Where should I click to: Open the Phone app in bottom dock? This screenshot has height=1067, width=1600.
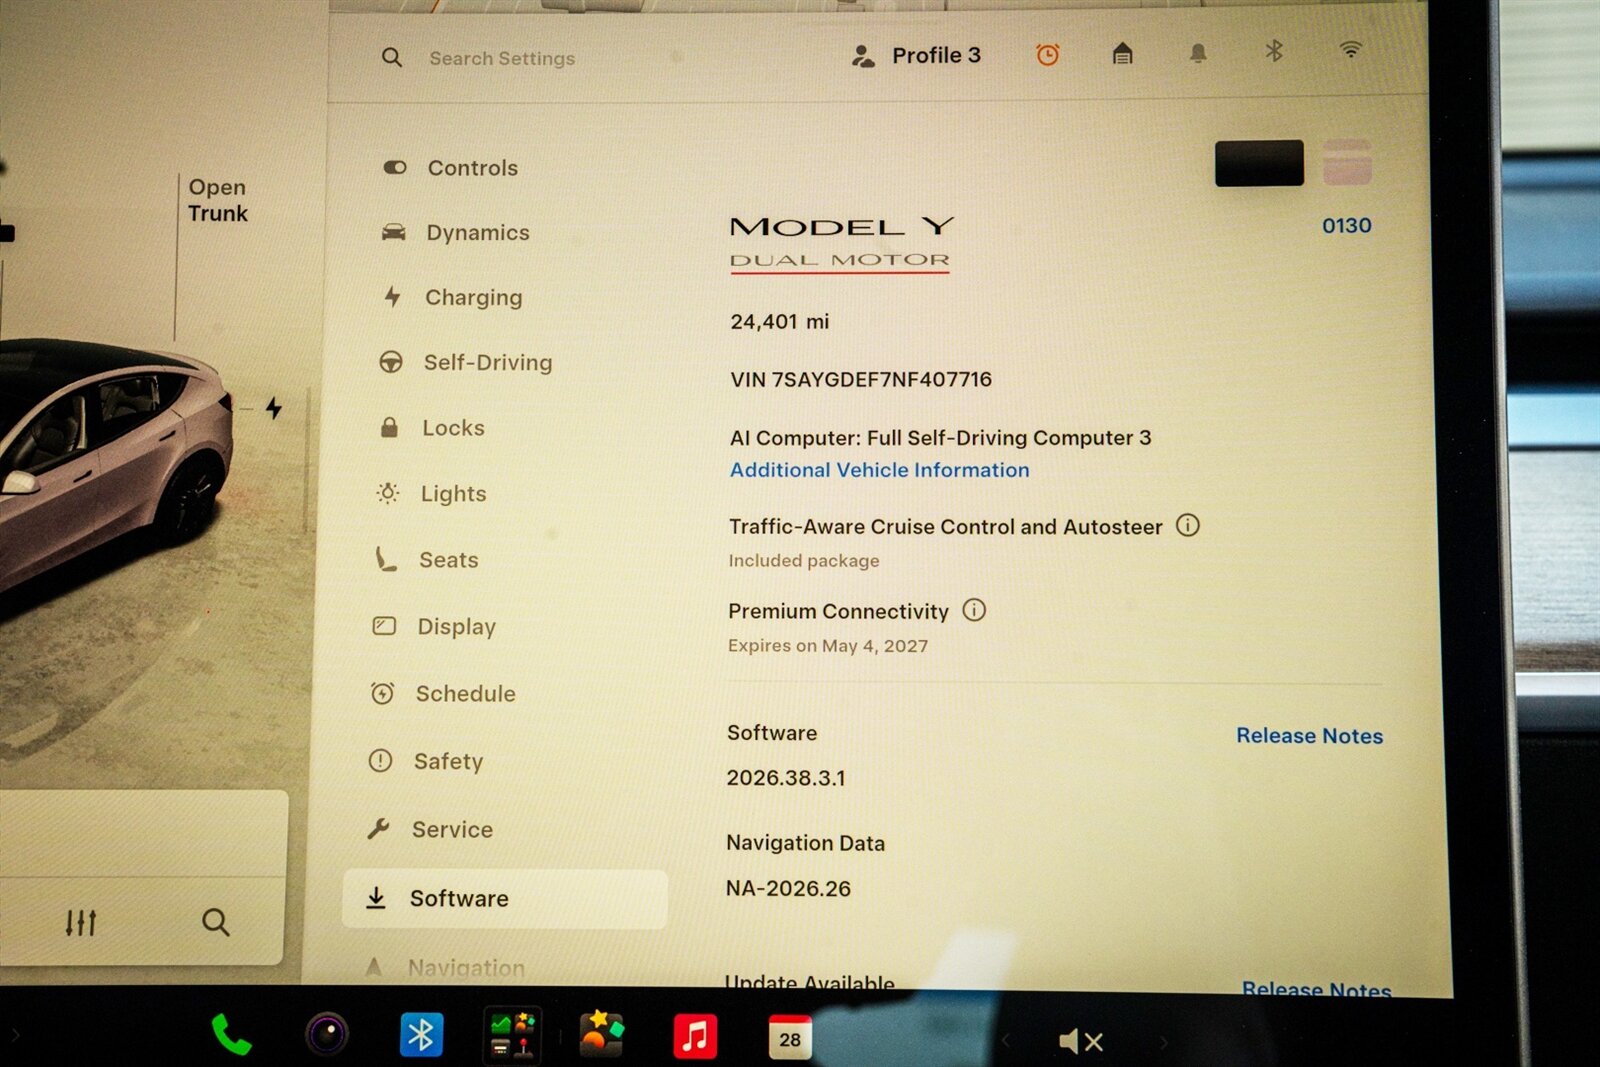click(x=231, y=1036)
